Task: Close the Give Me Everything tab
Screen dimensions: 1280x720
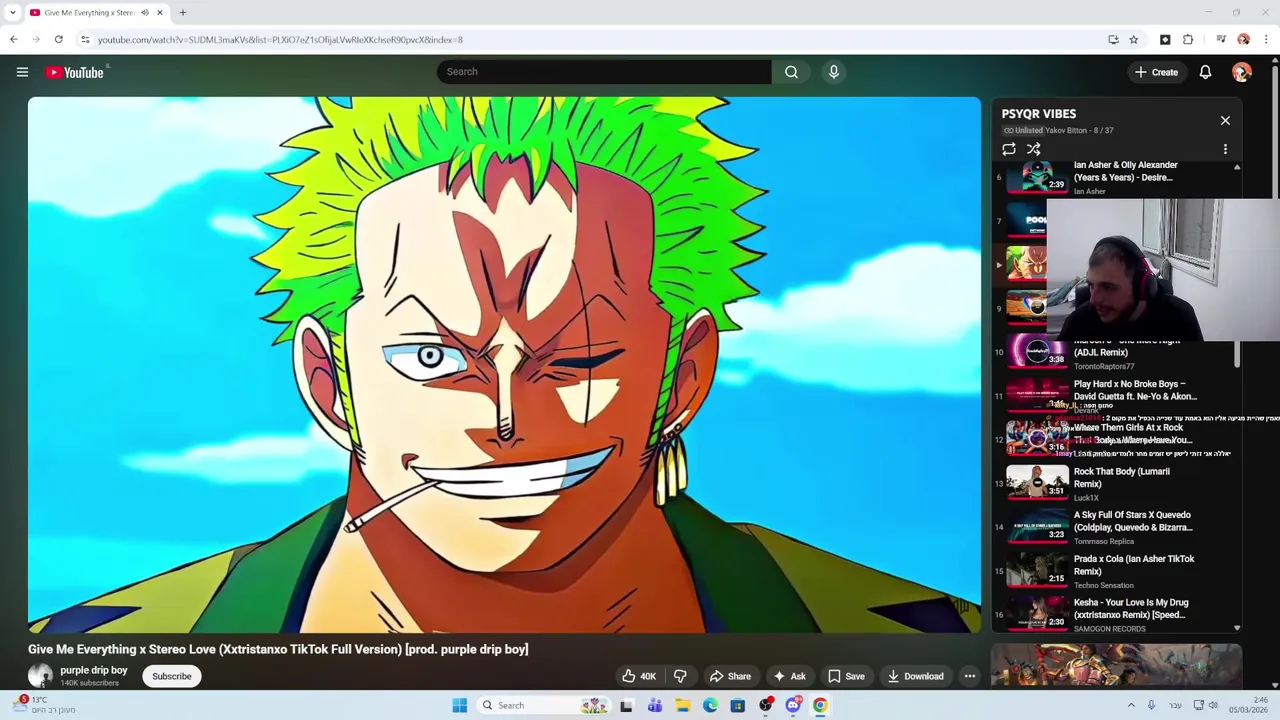Action: coord(159,12)
